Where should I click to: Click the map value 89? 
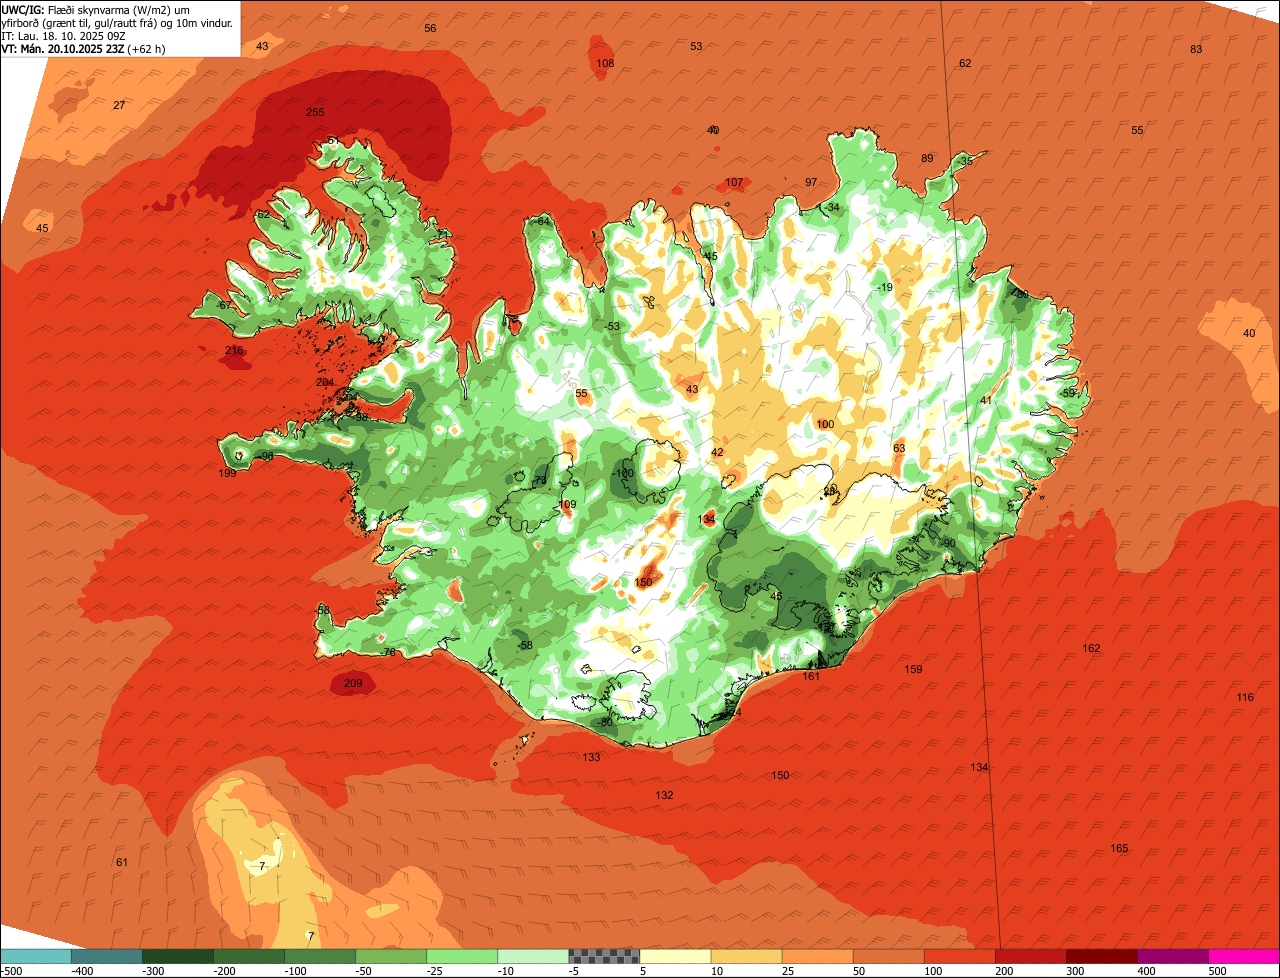(x=927, y=158)
